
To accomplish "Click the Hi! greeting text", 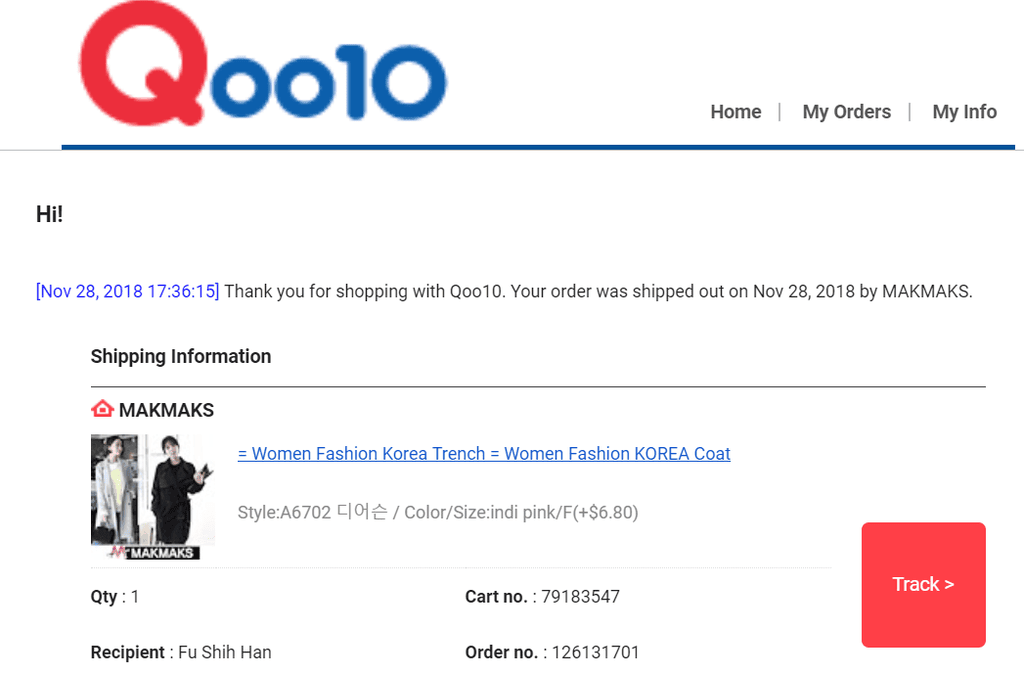I will pyautogui.click(x=49, y=214).
